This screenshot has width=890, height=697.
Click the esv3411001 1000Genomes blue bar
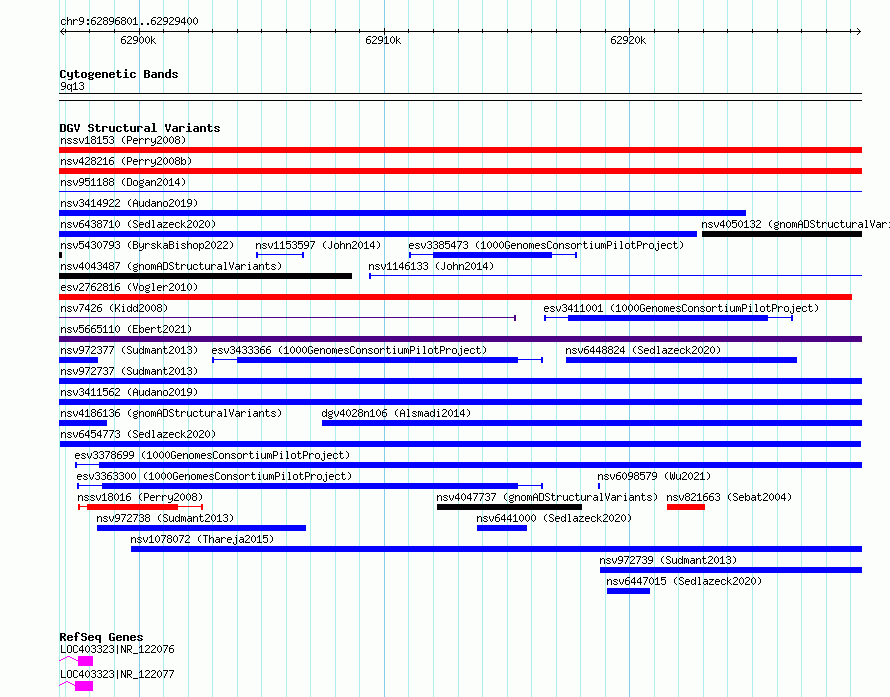click(668, 318)
